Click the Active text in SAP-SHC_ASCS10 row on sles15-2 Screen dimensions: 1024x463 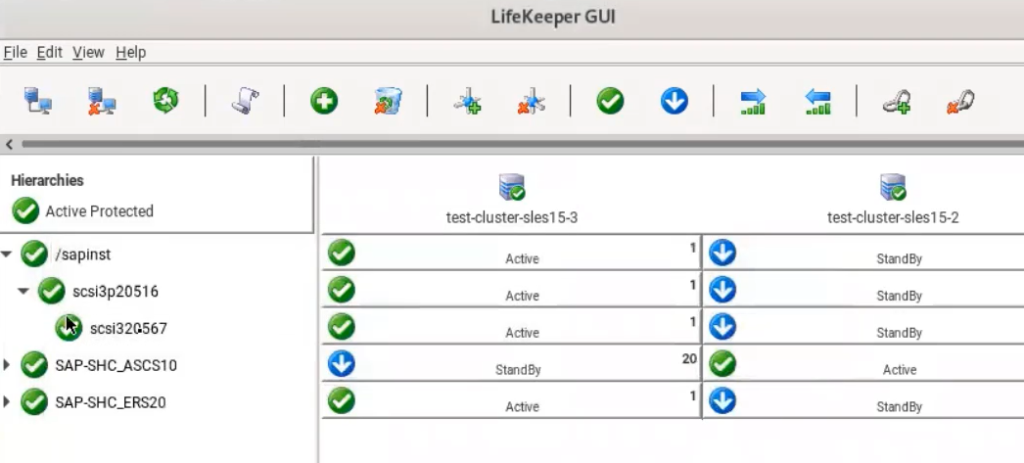(899, 370)
